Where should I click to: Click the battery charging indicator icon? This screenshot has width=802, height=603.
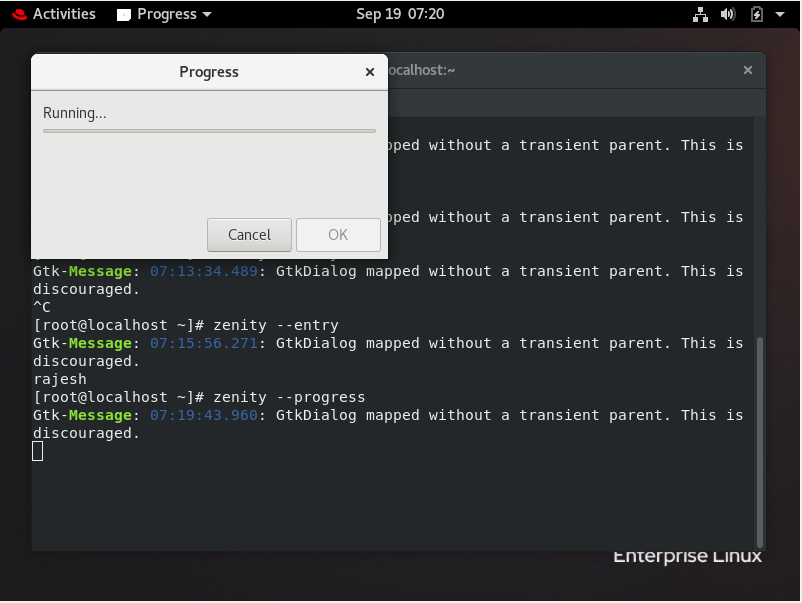(755, 14)
